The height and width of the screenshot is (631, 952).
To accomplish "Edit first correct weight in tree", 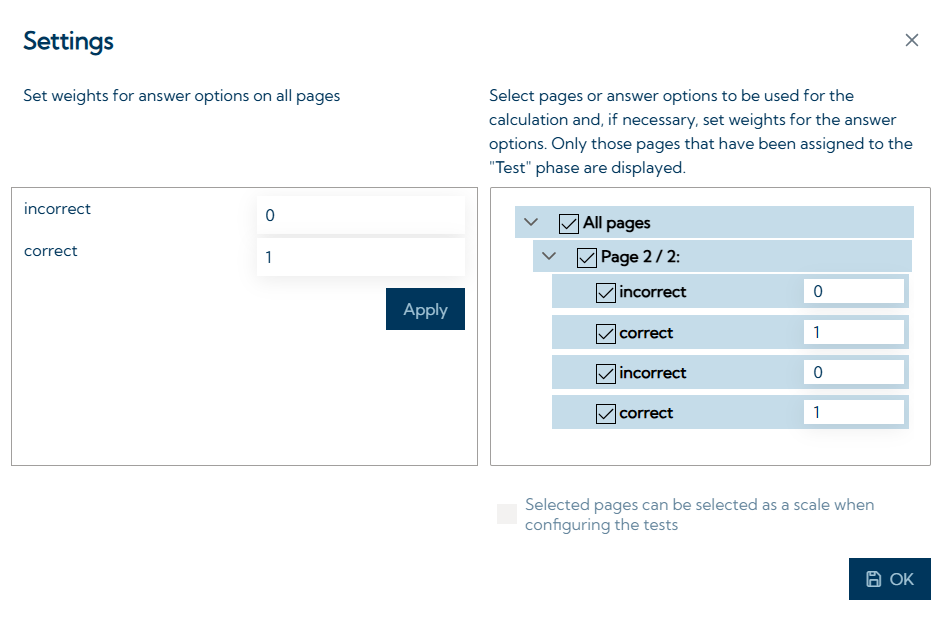I will [853, 332].
